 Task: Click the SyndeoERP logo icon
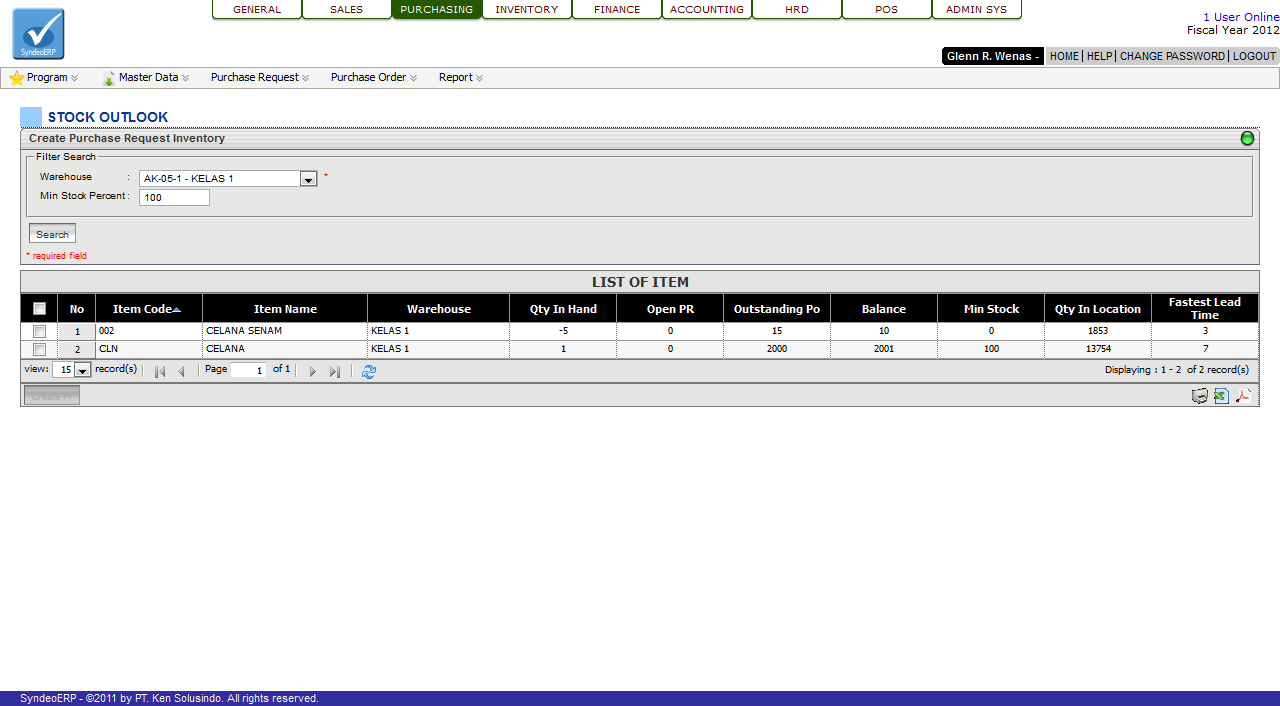click(x=38, y=34)
